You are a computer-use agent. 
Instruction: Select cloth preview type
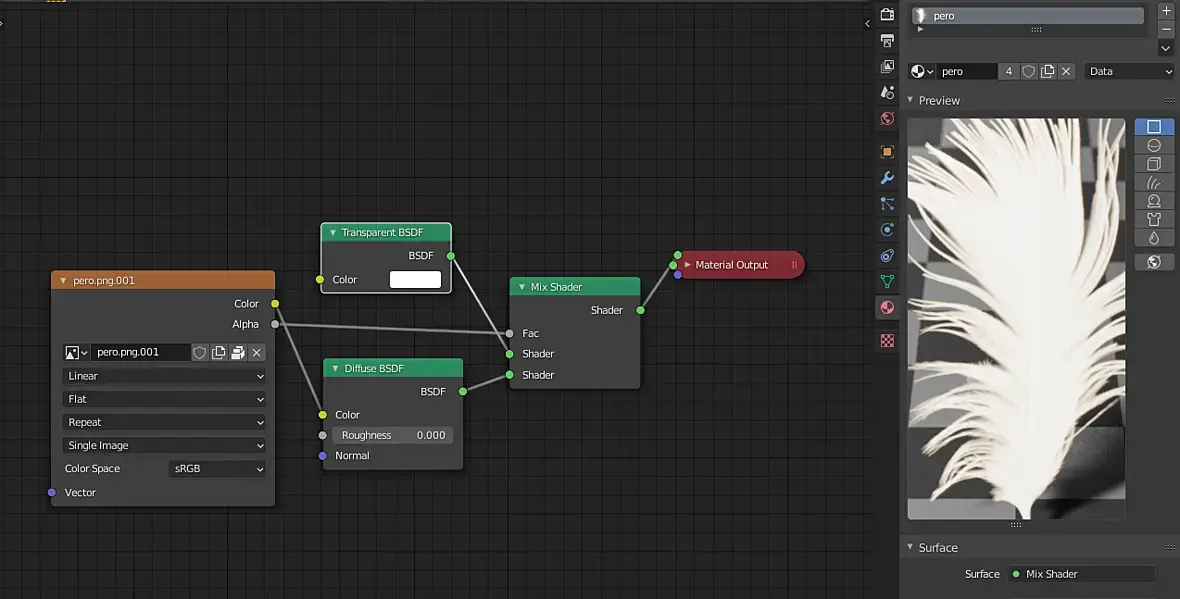click(1154, 219)
